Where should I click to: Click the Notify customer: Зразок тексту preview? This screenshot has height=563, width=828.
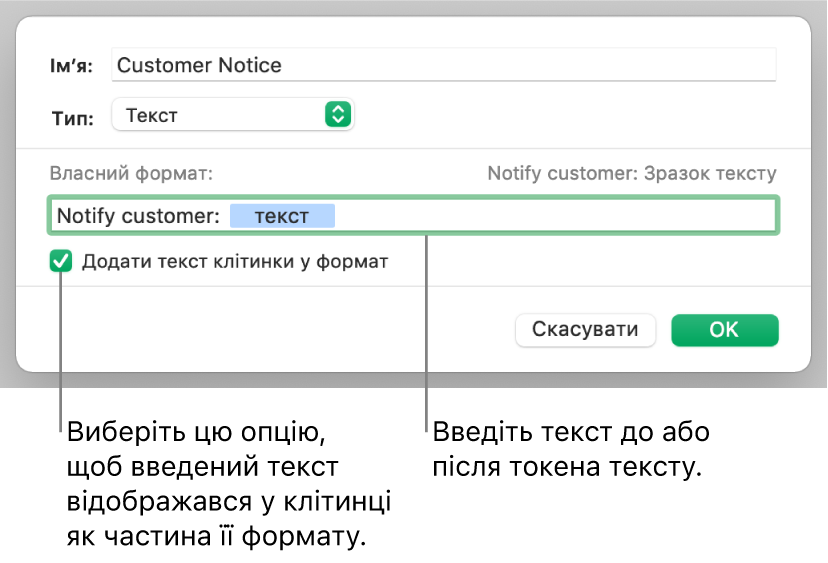(x=631, y=173)
